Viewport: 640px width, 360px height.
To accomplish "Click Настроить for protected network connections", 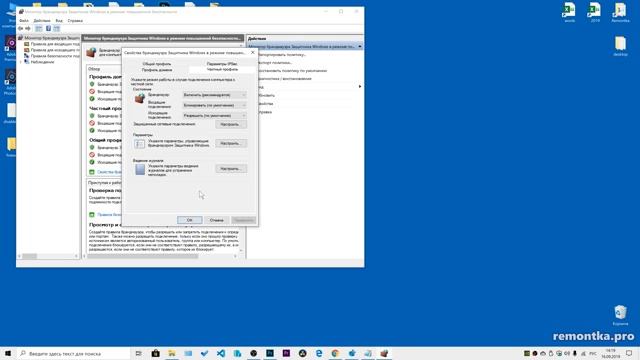I will pyautogui.click(x=231, y=124).
